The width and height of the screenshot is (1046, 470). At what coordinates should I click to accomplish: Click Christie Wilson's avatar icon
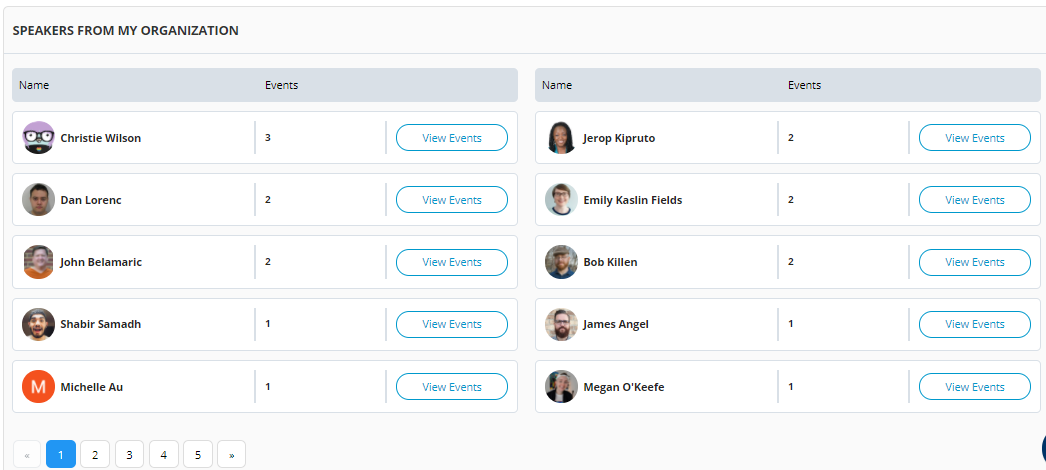coord(38,137)
